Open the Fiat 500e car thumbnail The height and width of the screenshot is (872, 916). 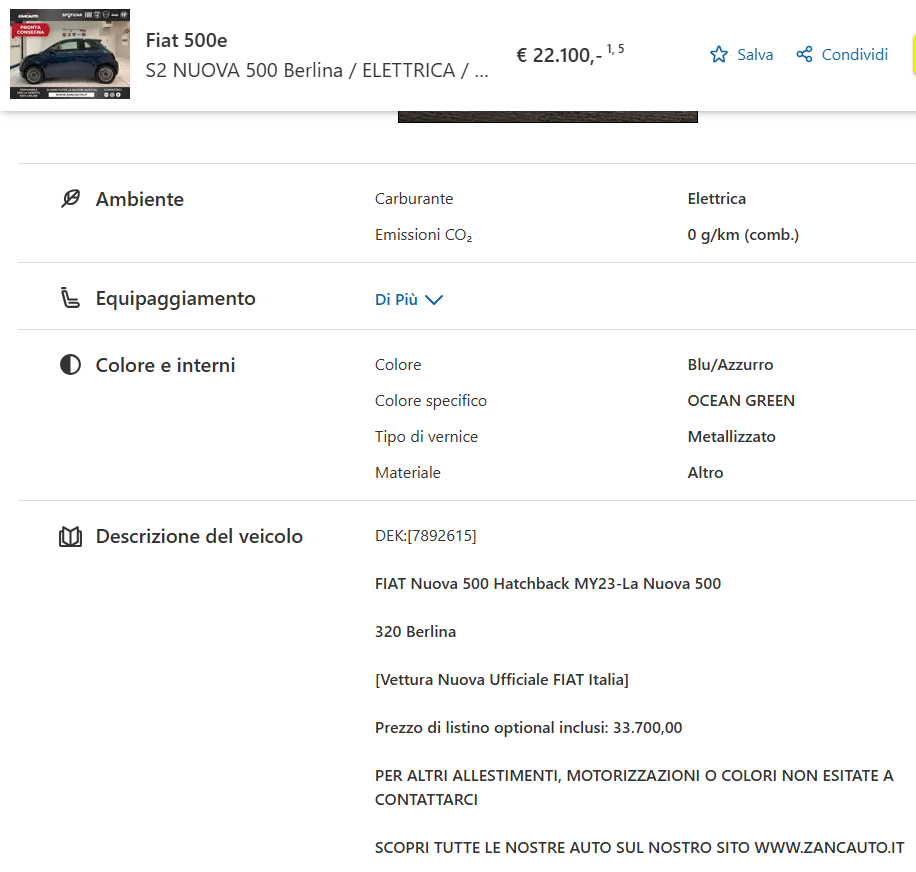70,54
